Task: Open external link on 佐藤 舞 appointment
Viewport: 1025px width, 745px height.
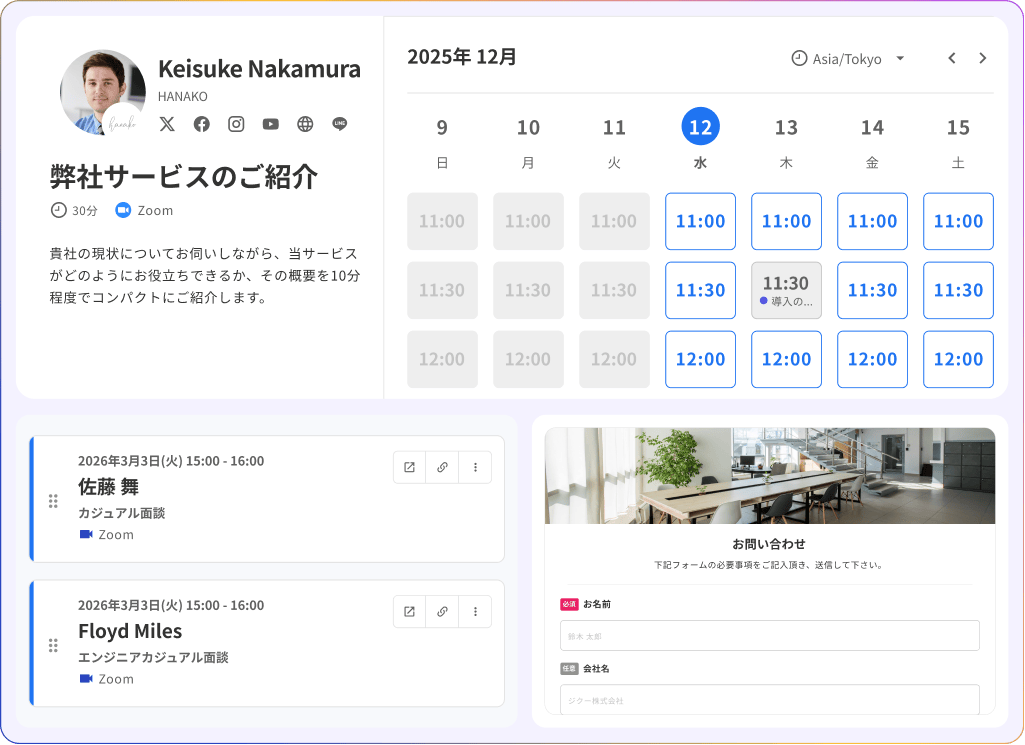Action: (x=409, y=467)
